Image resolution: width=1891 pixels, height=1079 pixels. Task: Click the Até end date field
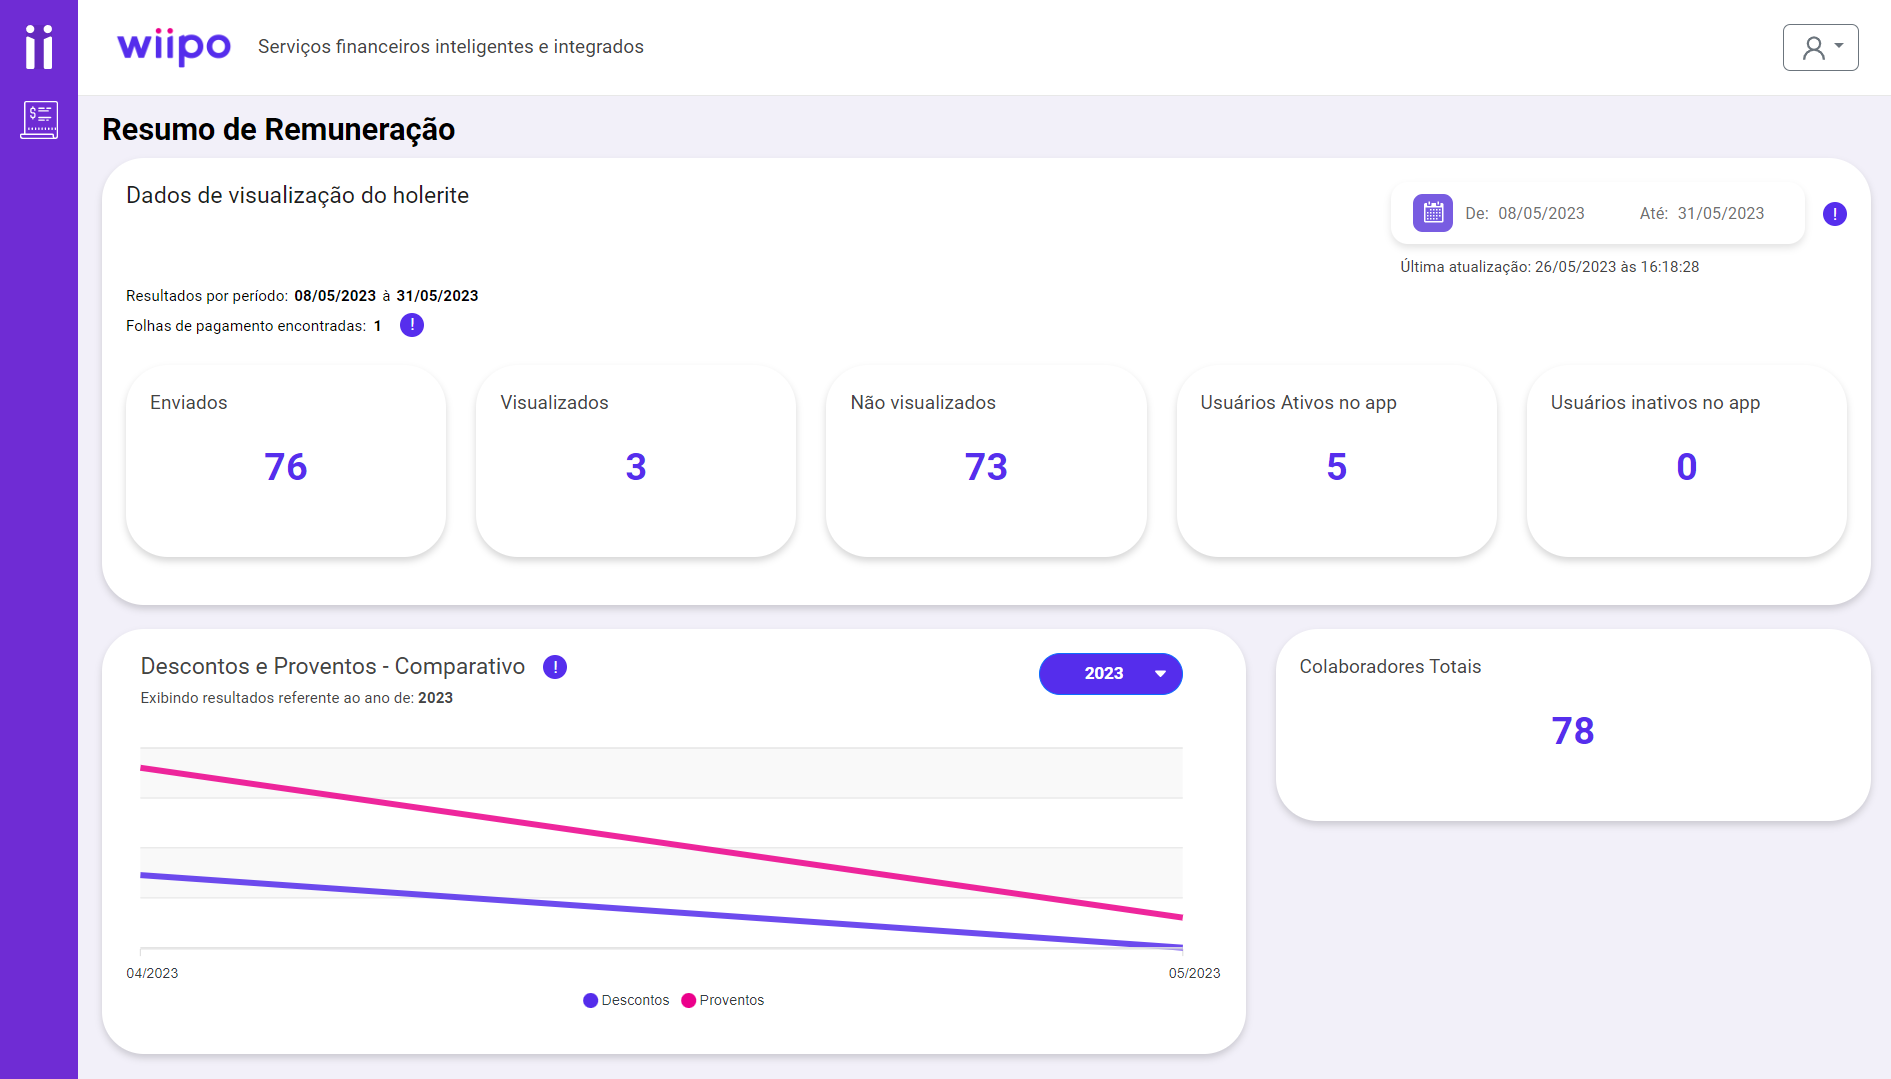click(x=1720, y=213)
